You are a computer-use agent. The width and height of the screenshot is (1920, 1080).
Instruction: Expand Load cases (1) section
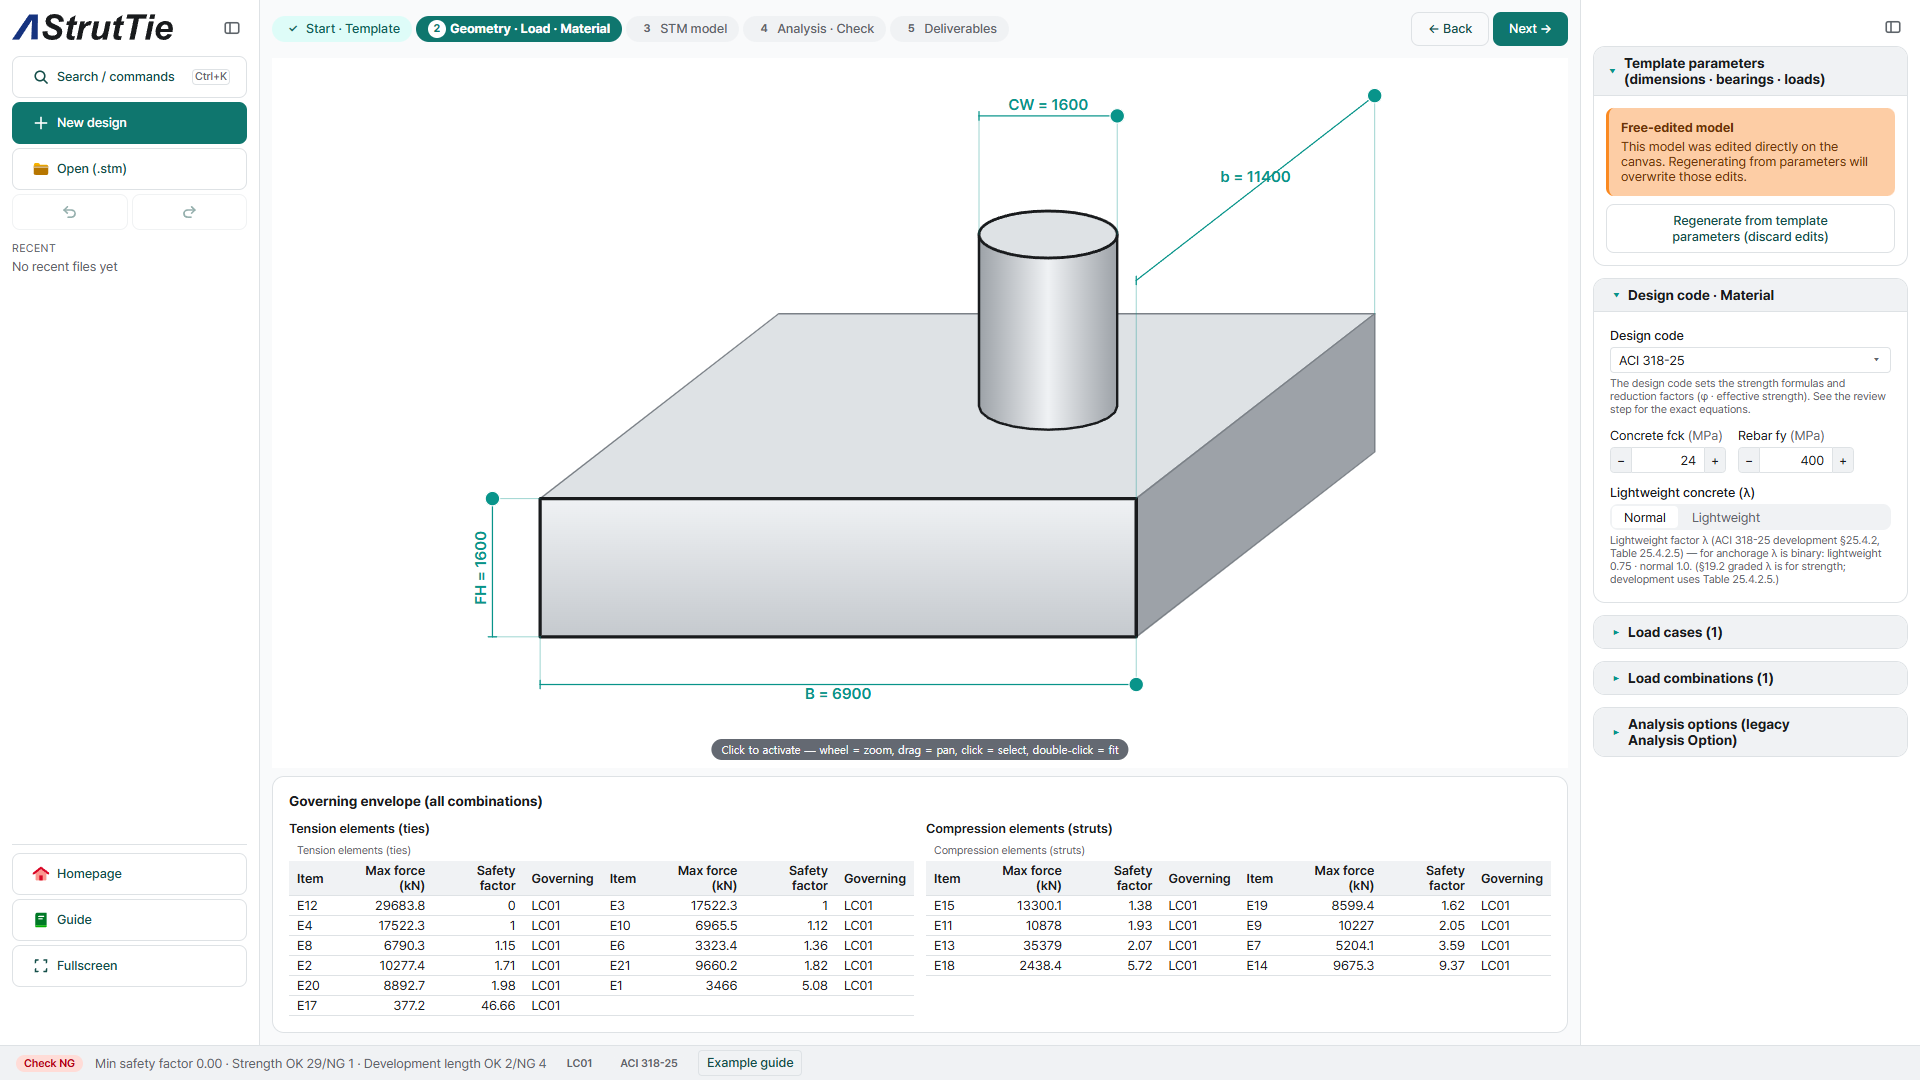pos(1750,632)
